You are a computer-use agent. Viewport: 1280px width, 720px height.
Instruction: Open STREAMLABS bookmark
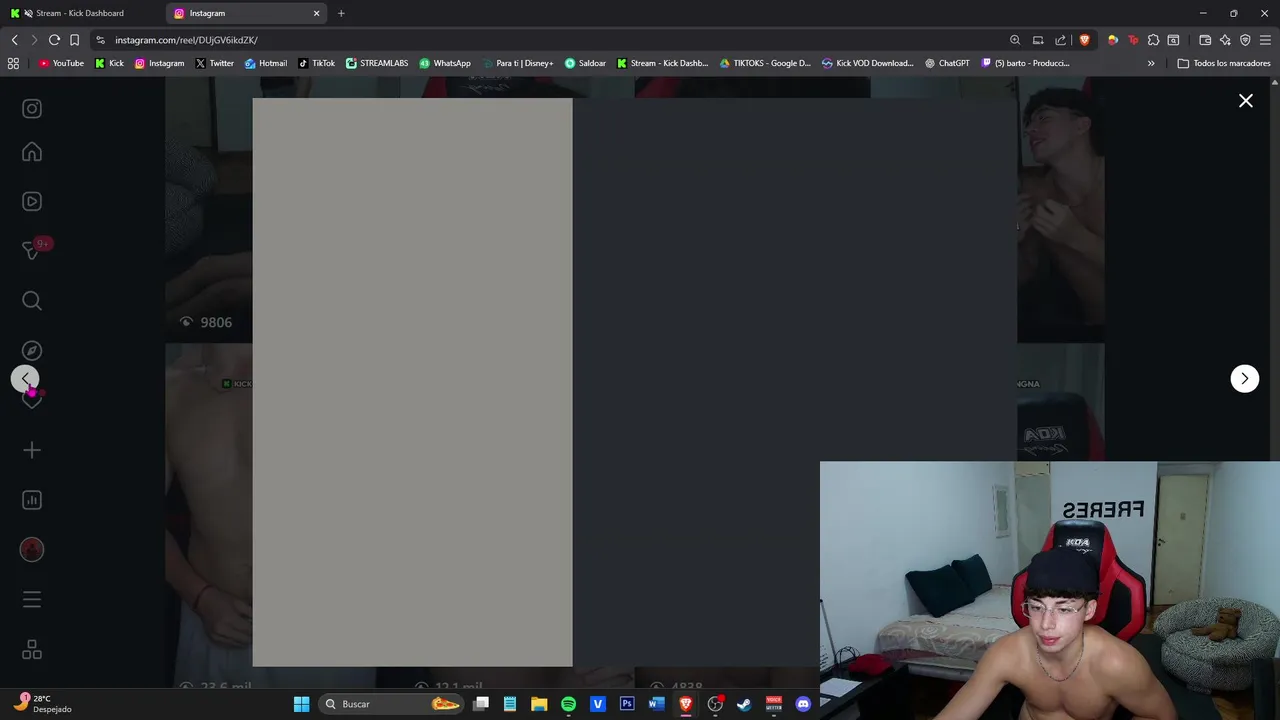click(x=377, y=63)
